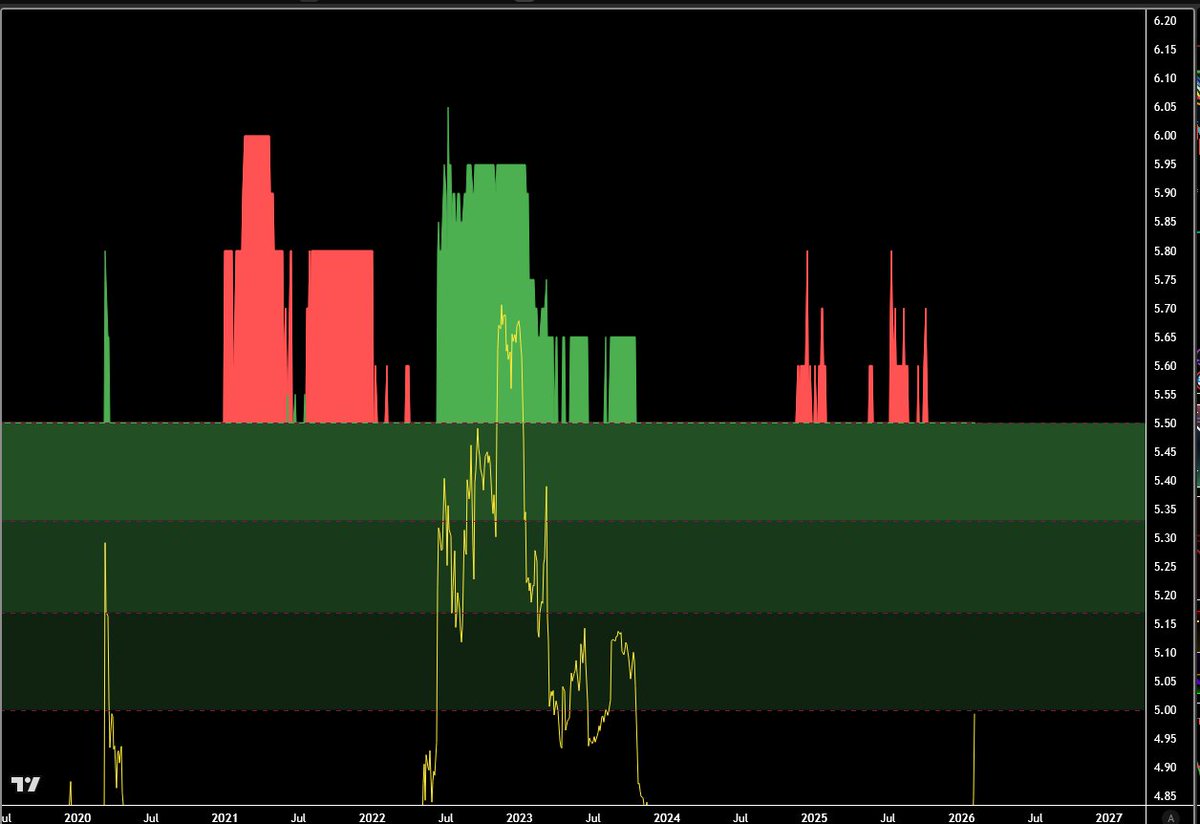Select the 6.20 price axis label
This screenshot has width=1200, height=824.
tap(1163, 20)
